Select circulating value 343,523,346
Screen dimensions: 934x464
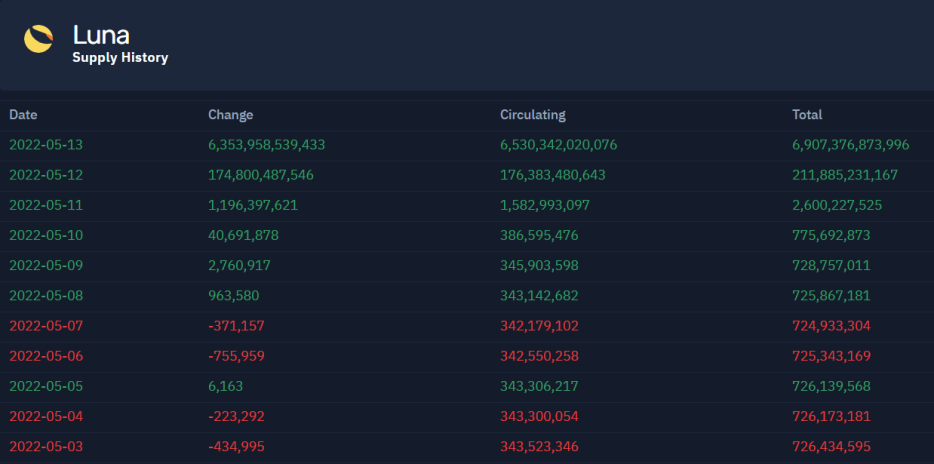[539, 447]
